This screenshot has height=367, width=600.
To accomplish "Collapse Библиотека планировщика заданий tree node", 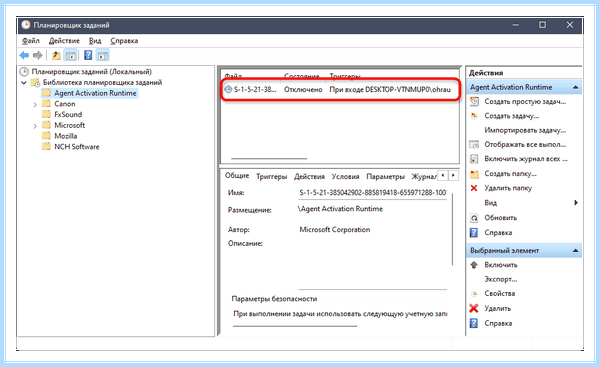I will pyautogui.click(x=24, y=83).
